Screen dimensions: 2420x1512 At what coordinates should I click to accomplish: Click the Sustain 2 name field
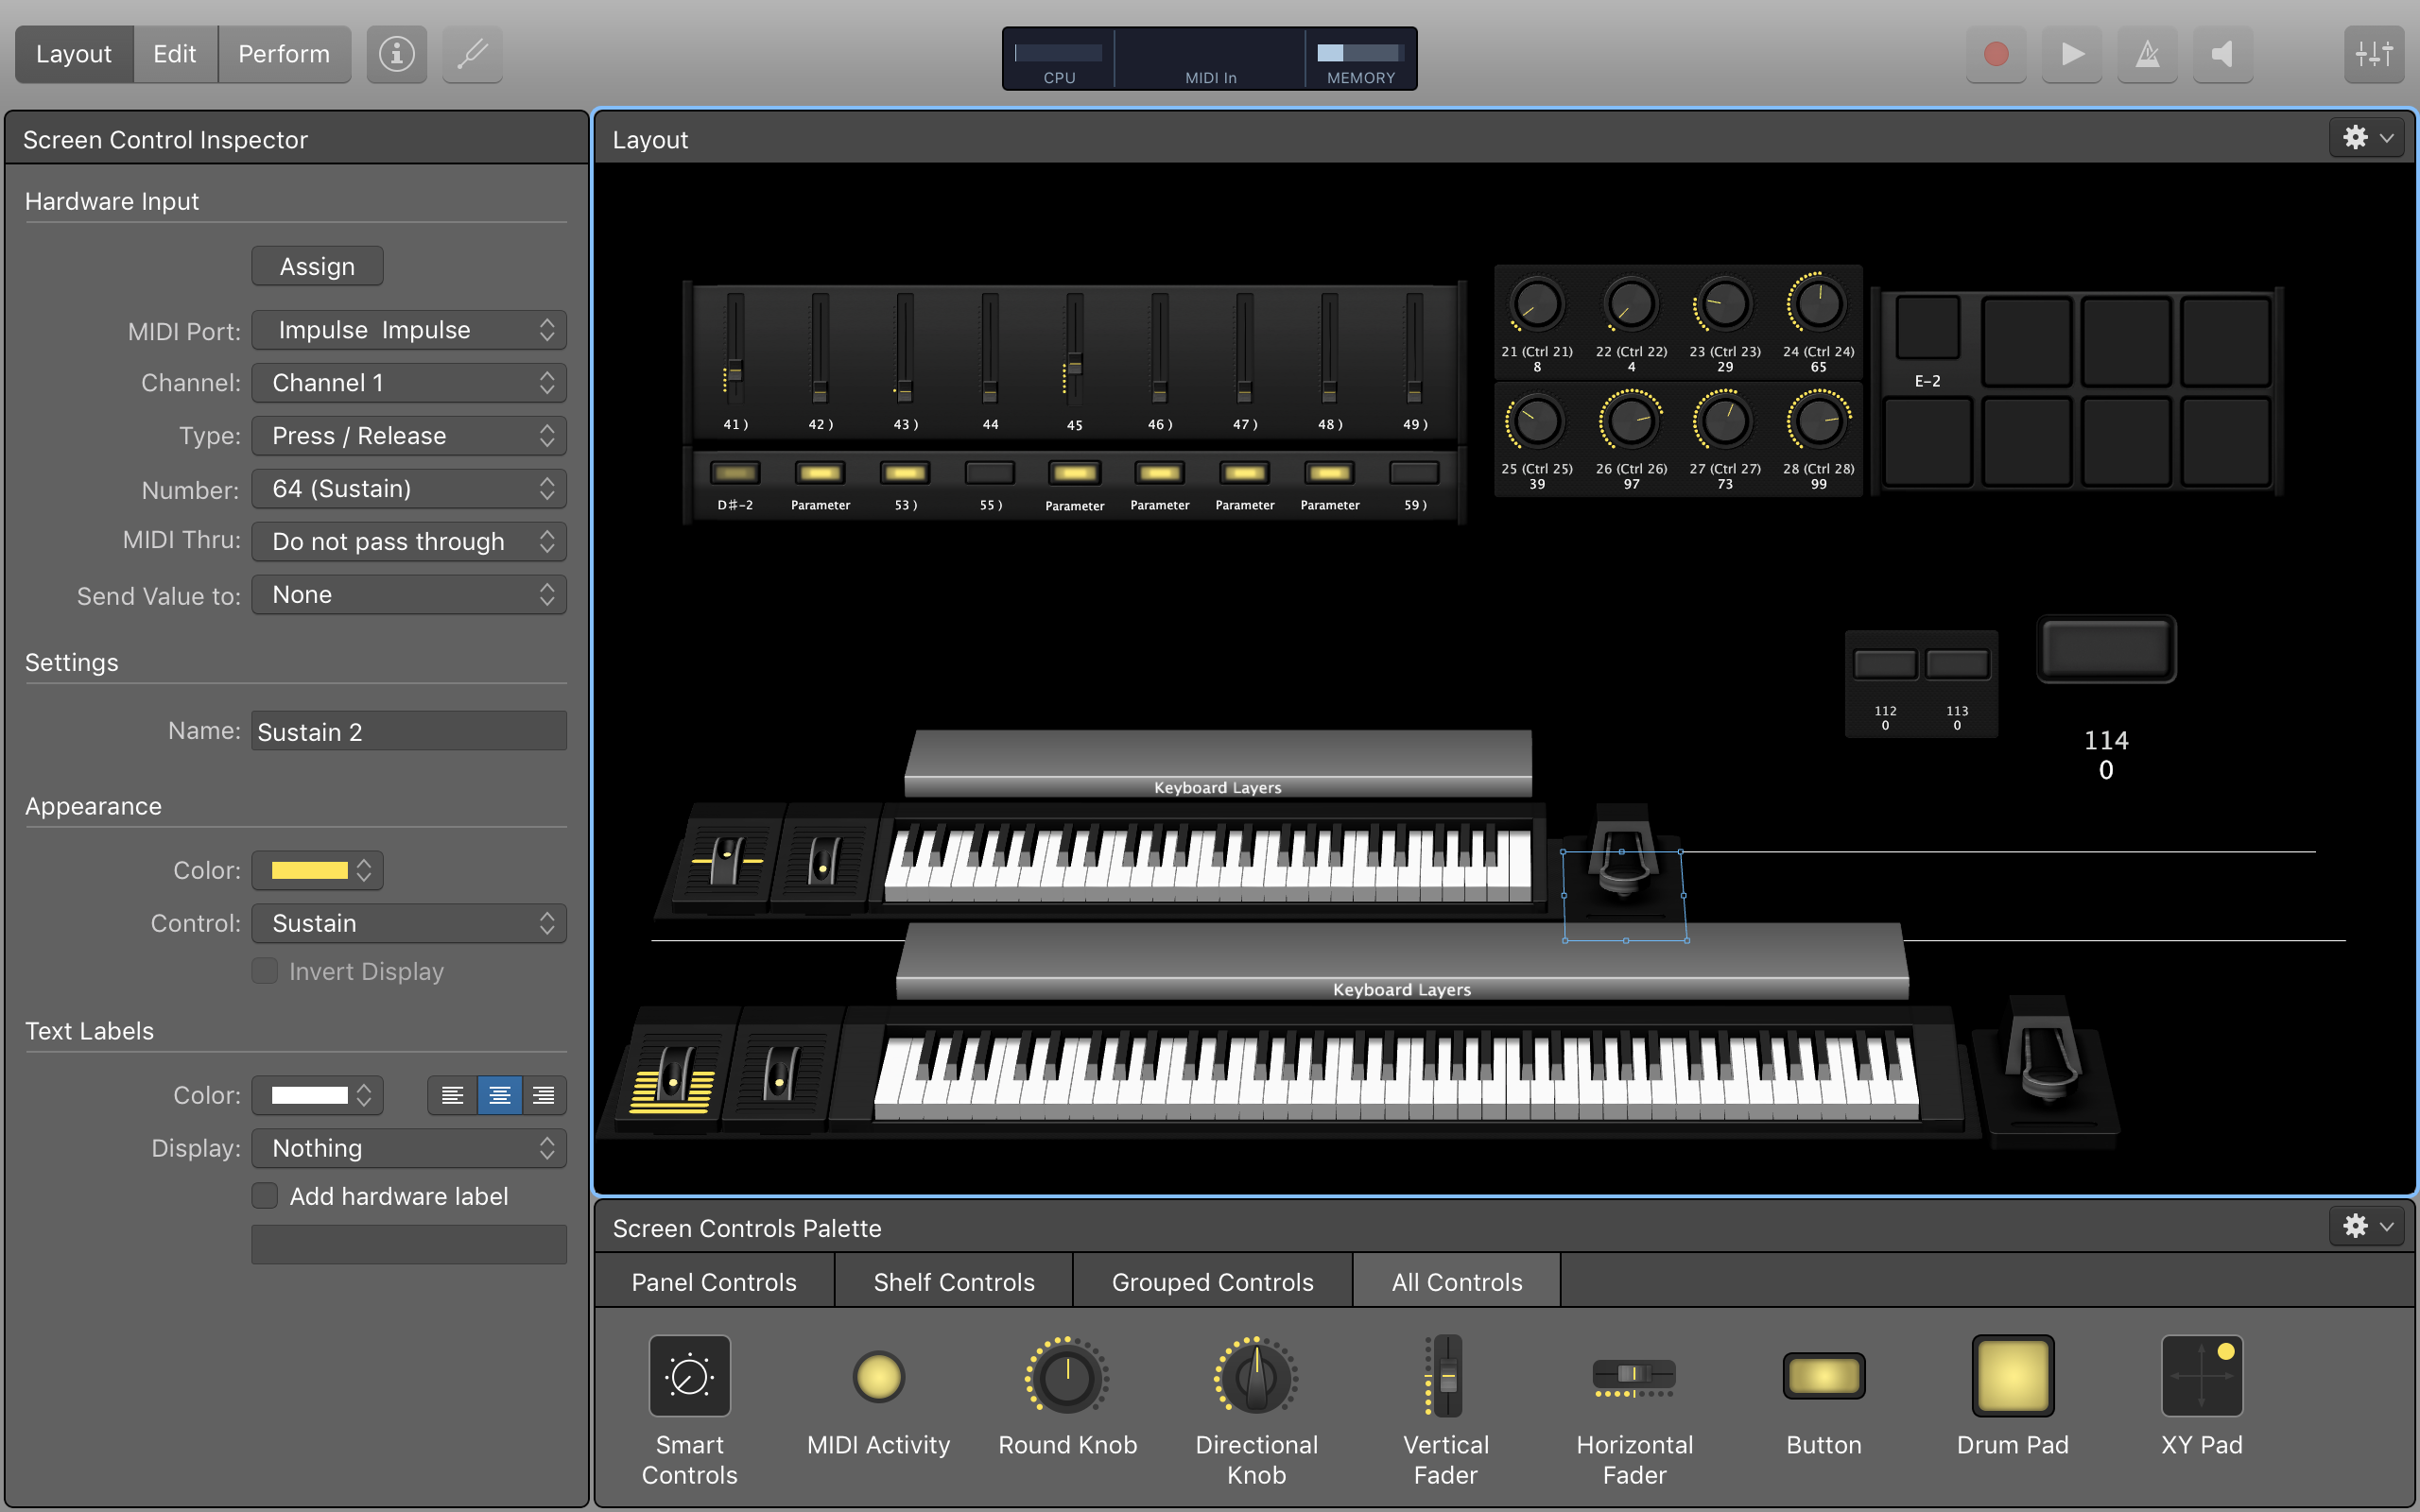point(408,732)
